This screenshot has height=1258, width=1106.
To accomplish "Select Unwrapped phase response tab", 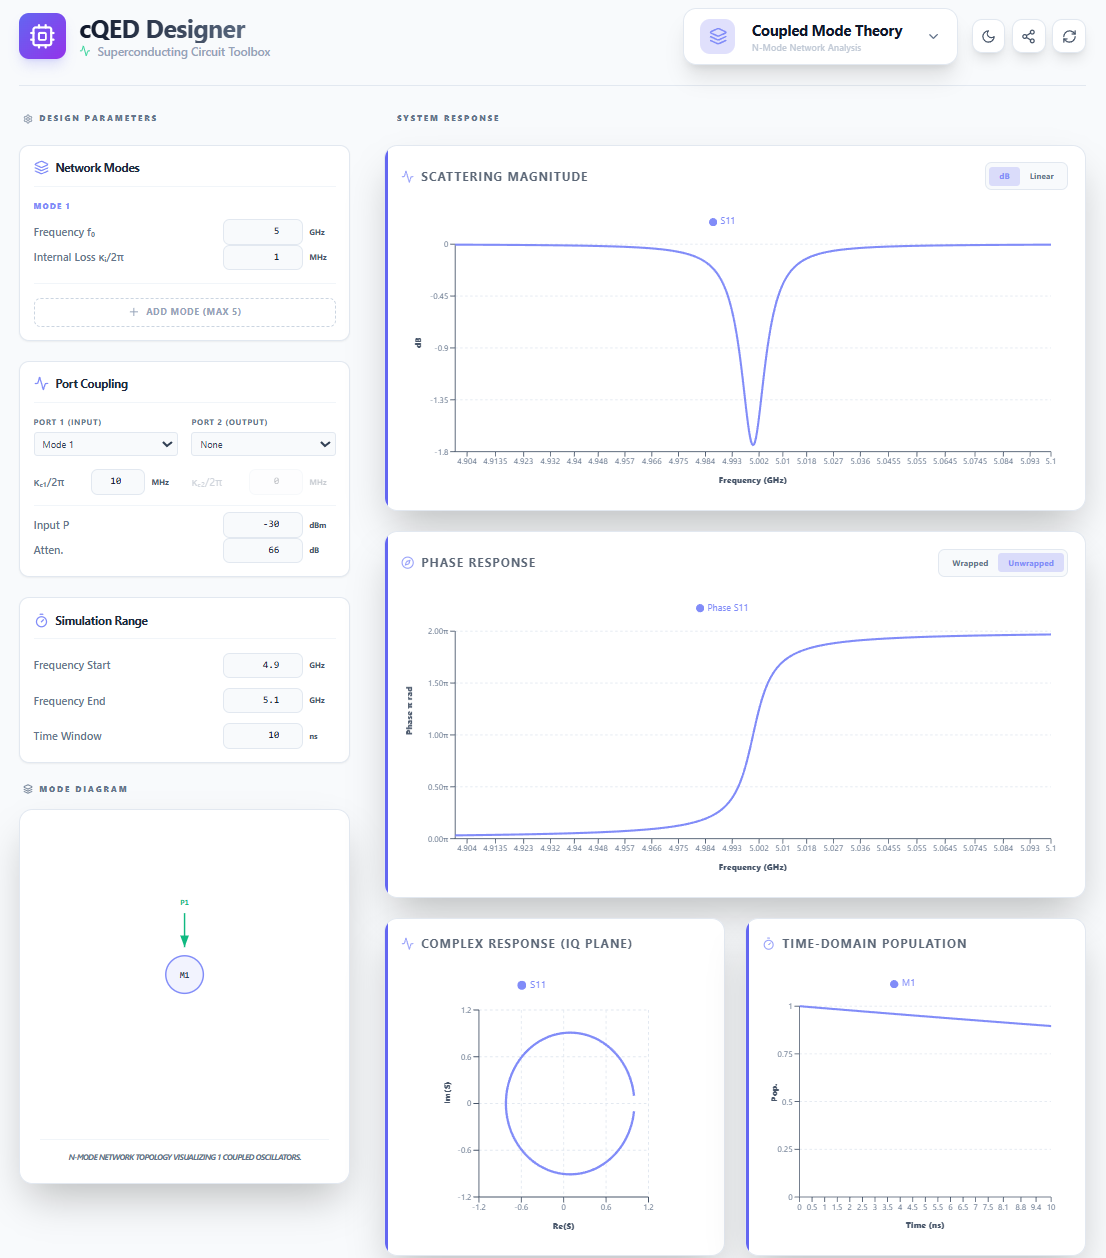I will (1030, 564).
